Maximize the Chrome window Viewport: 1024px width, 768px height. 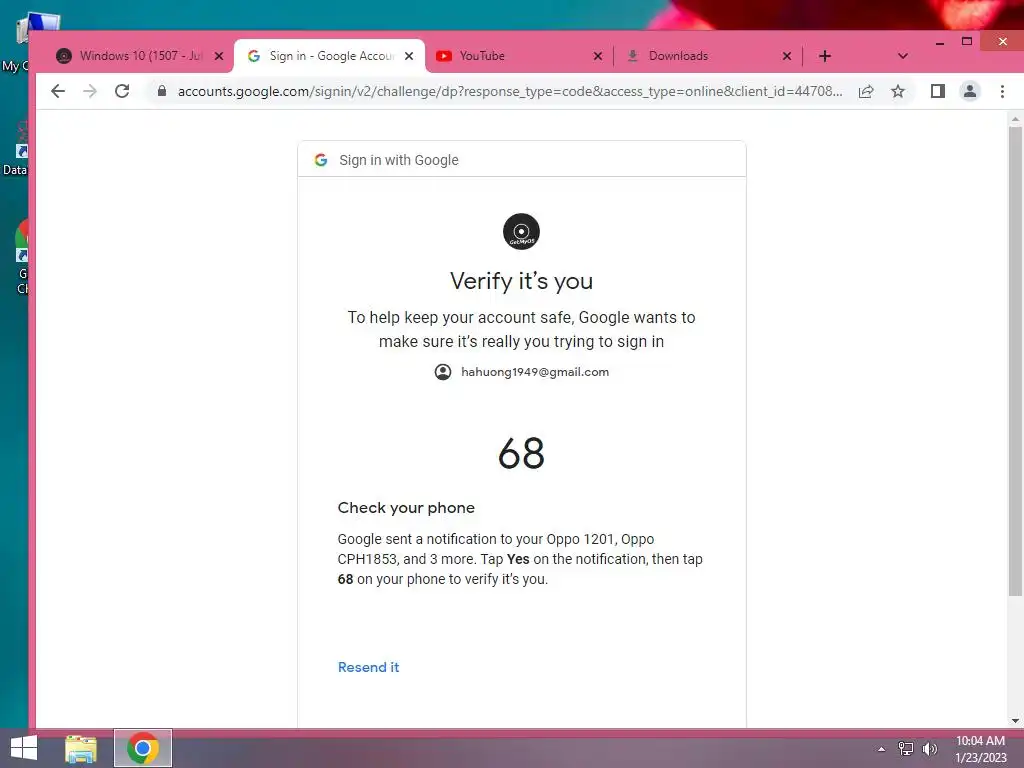click(967, 41)
